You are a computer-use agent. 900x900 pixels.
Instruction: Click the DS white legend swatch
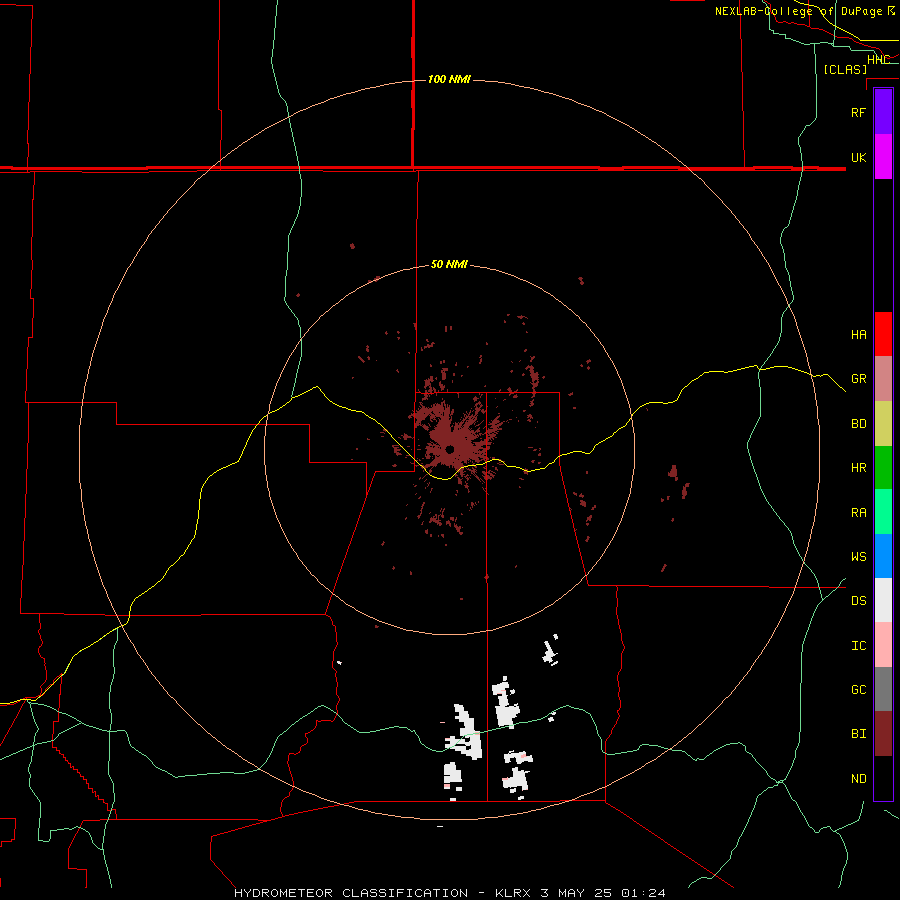click(x=883, y=600)
